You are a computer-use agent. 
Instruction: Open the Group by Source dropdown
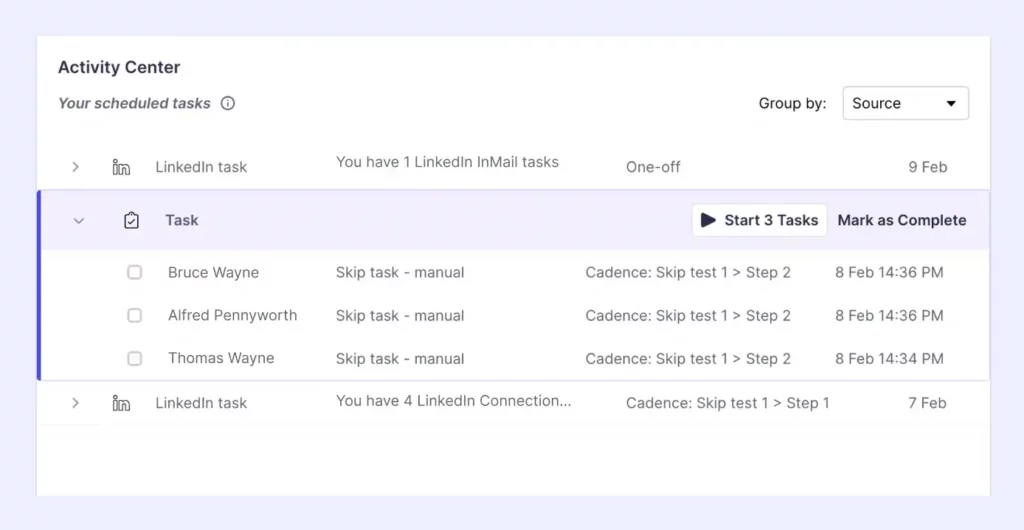[906, 103]
